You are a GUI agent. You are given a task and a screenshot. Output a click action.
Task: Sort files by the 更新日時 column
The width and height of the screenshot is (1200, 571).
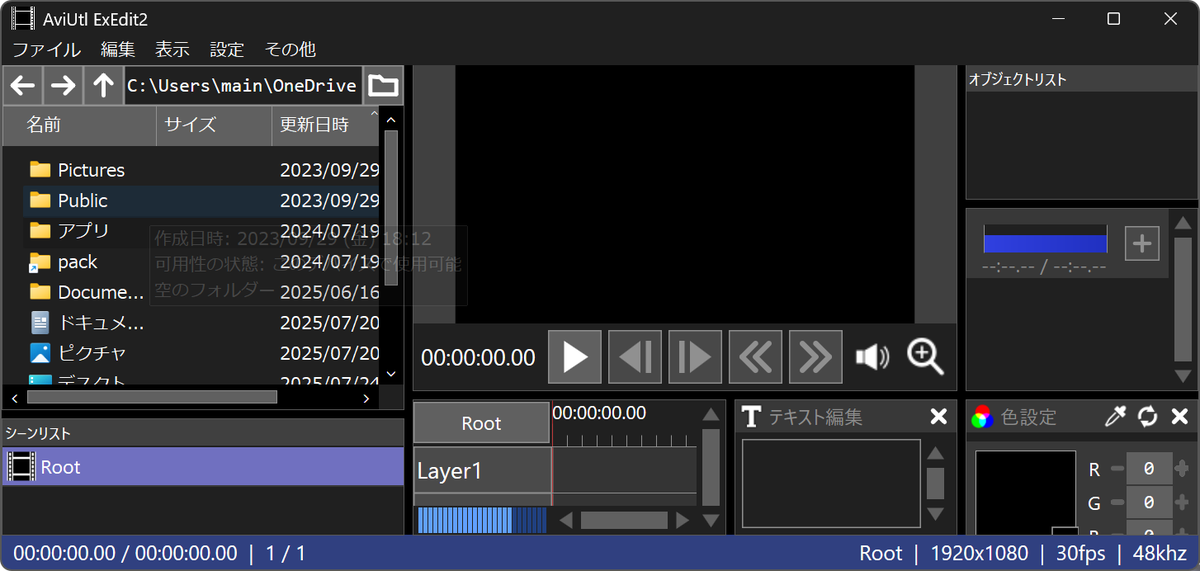point(325,125)
